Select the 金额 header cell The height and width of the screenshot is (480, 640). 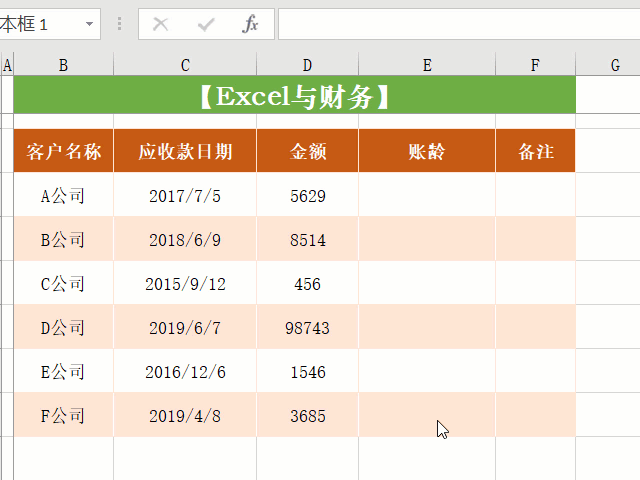tap(307, 151)
